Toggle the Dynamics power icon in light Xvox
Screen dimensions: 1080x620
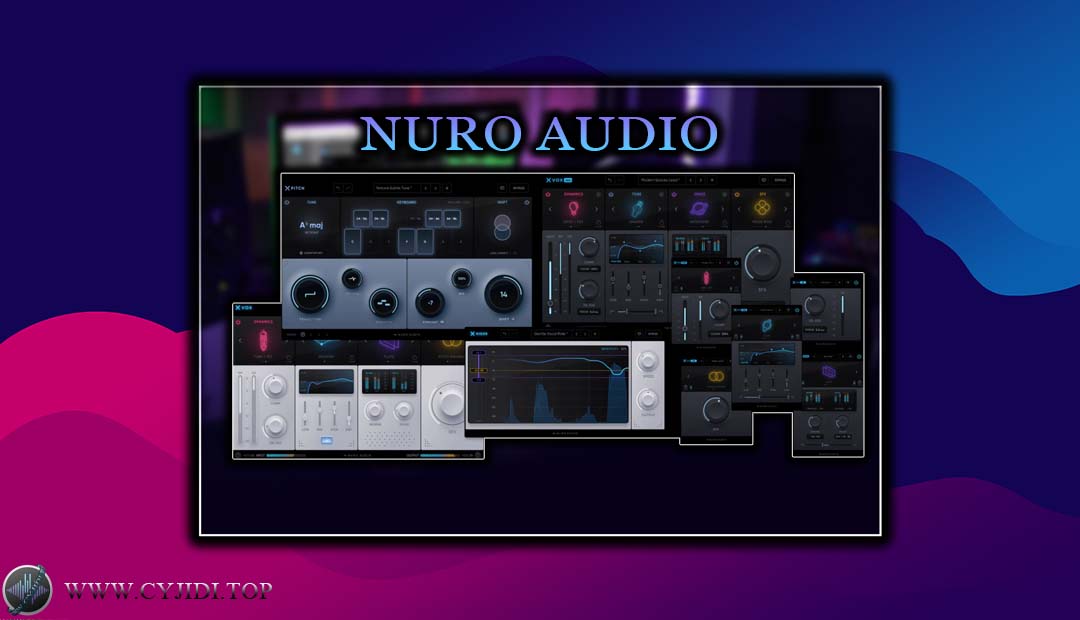click(x=238, y=322)
